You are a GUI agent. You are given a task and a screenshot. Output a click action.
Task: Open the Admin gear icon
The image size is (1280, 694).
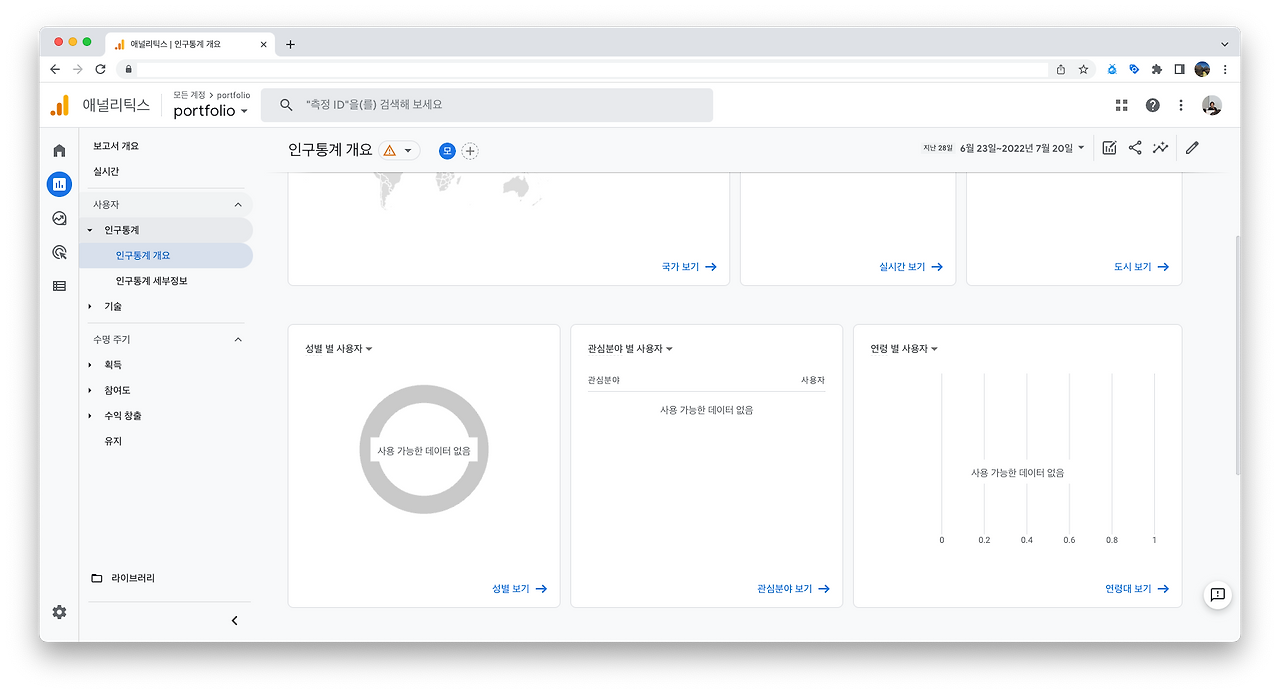[x=59, y=612]
